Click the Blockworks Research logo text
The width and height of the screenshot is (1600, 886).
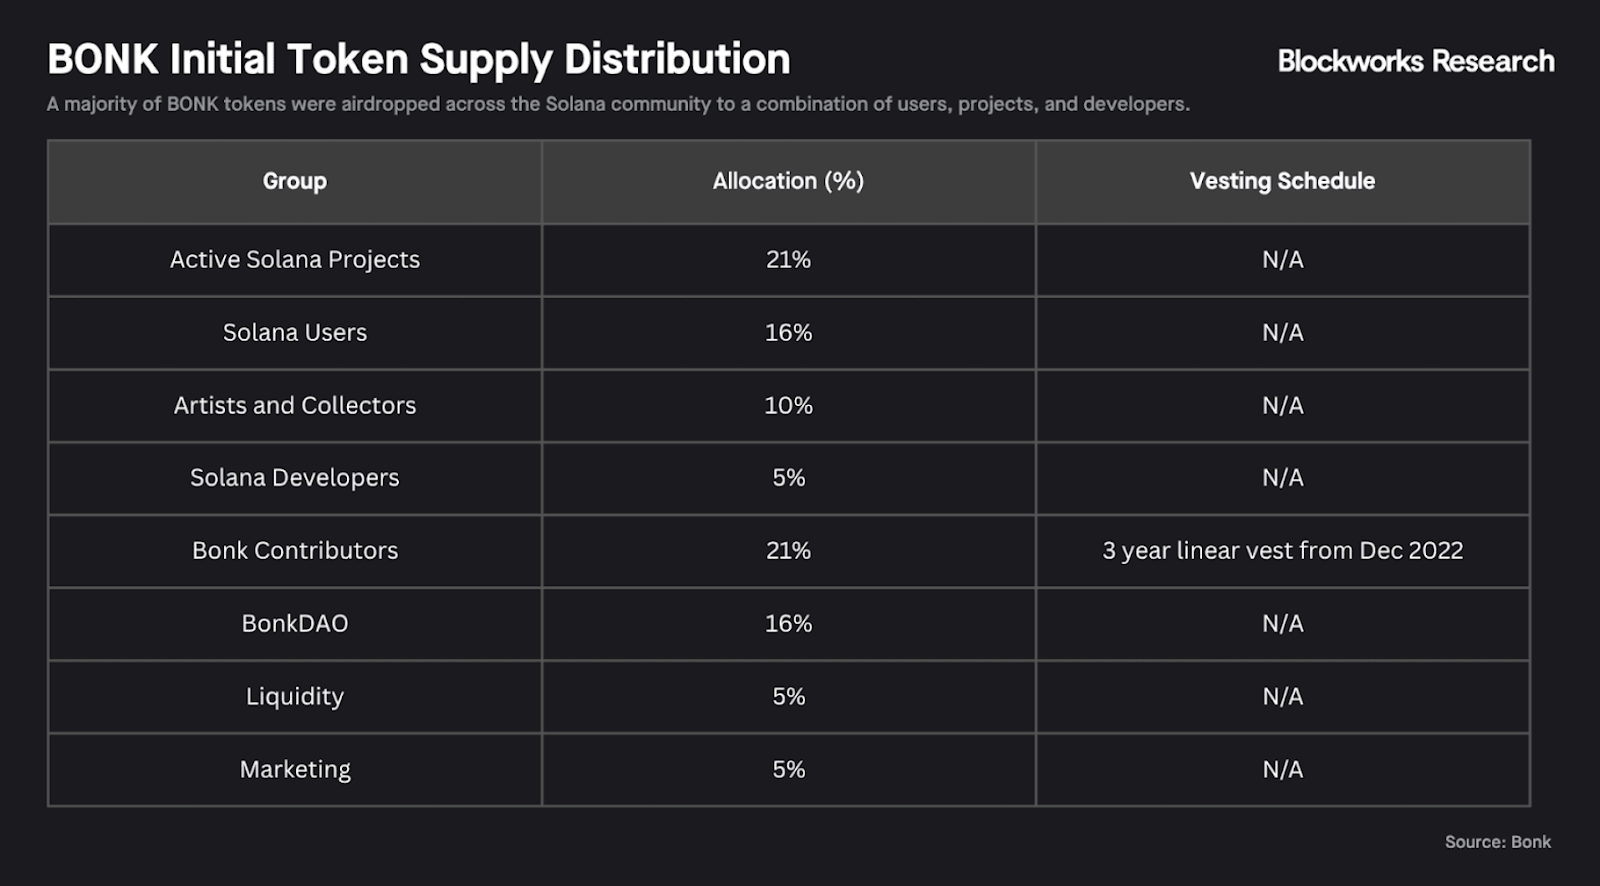pos(1416,61)
